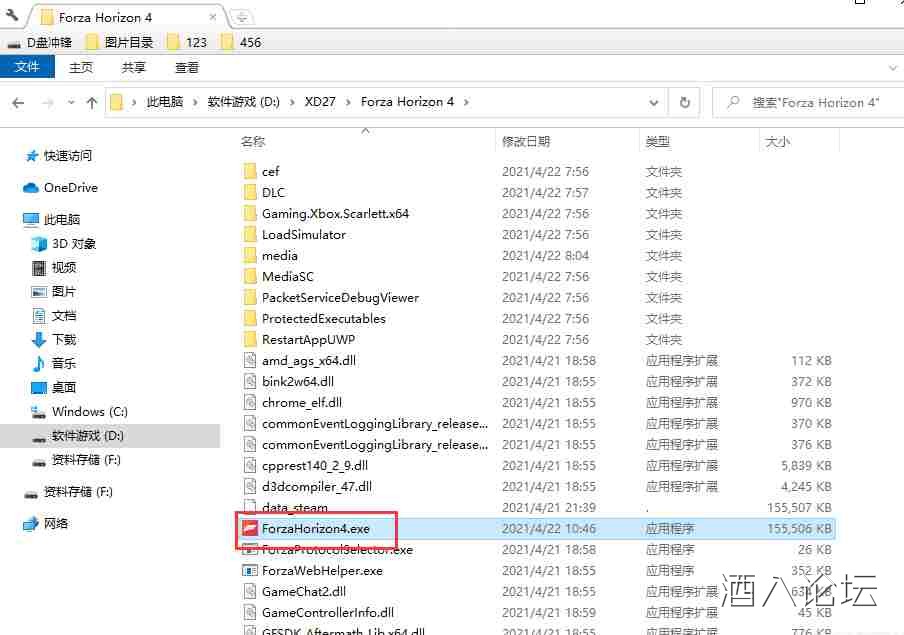Click the Forza Horizon 4 search box
This screenshot has height=635, width=904.
pyautogui.click(x=807, y=103)
